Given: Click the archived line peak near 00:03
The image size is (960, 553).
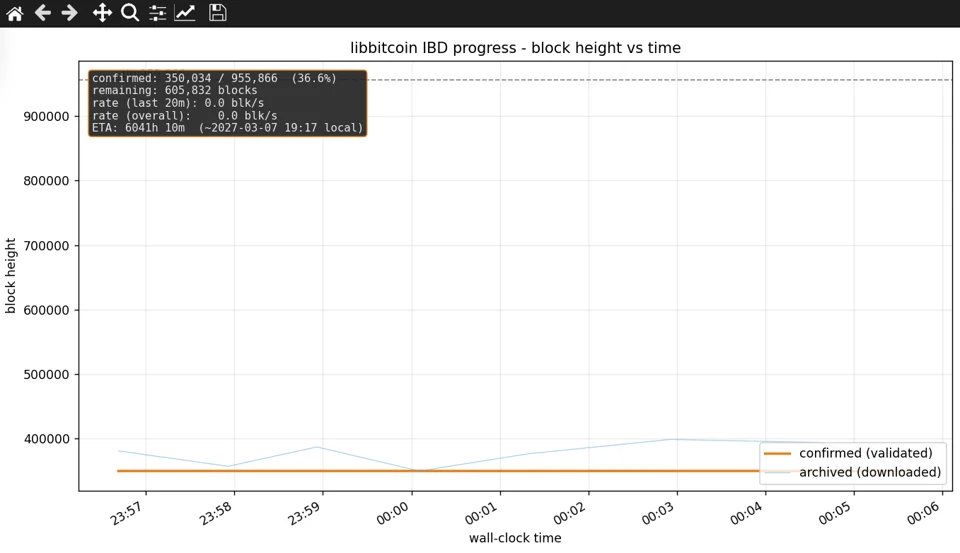Looking at the screenshot, I should coord(674,439).
